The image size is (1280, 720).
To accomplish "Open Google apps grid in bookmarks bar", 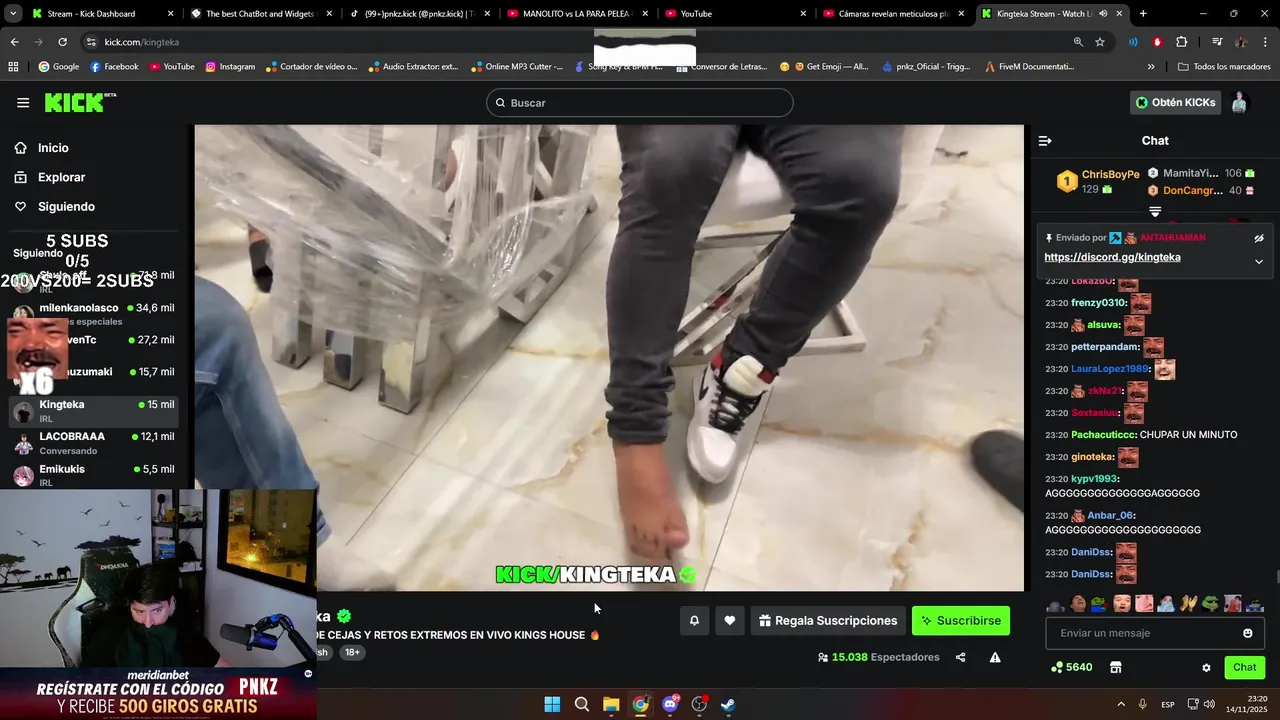I will (x=13, y=67).
